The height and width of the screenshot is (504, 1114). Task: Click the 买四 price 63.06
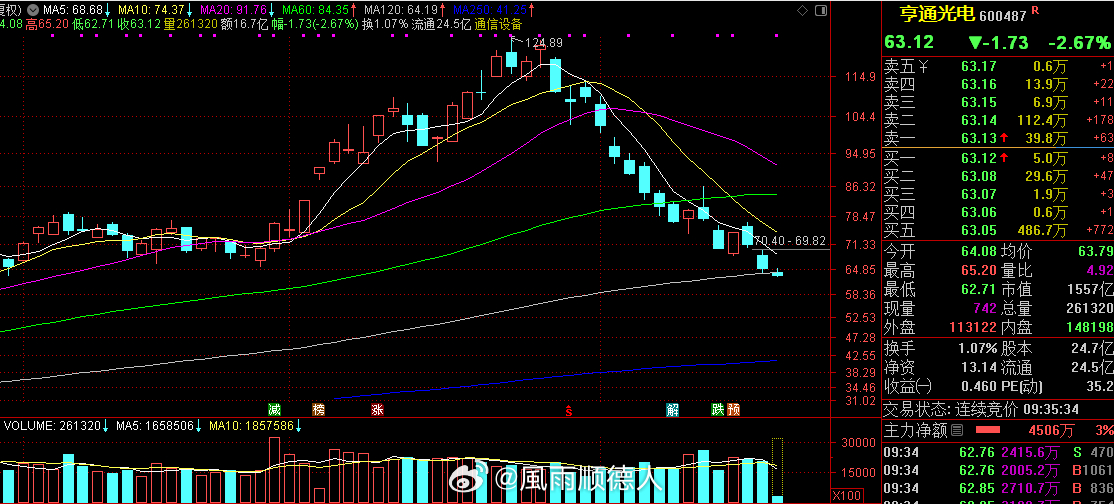coord(978,212)
